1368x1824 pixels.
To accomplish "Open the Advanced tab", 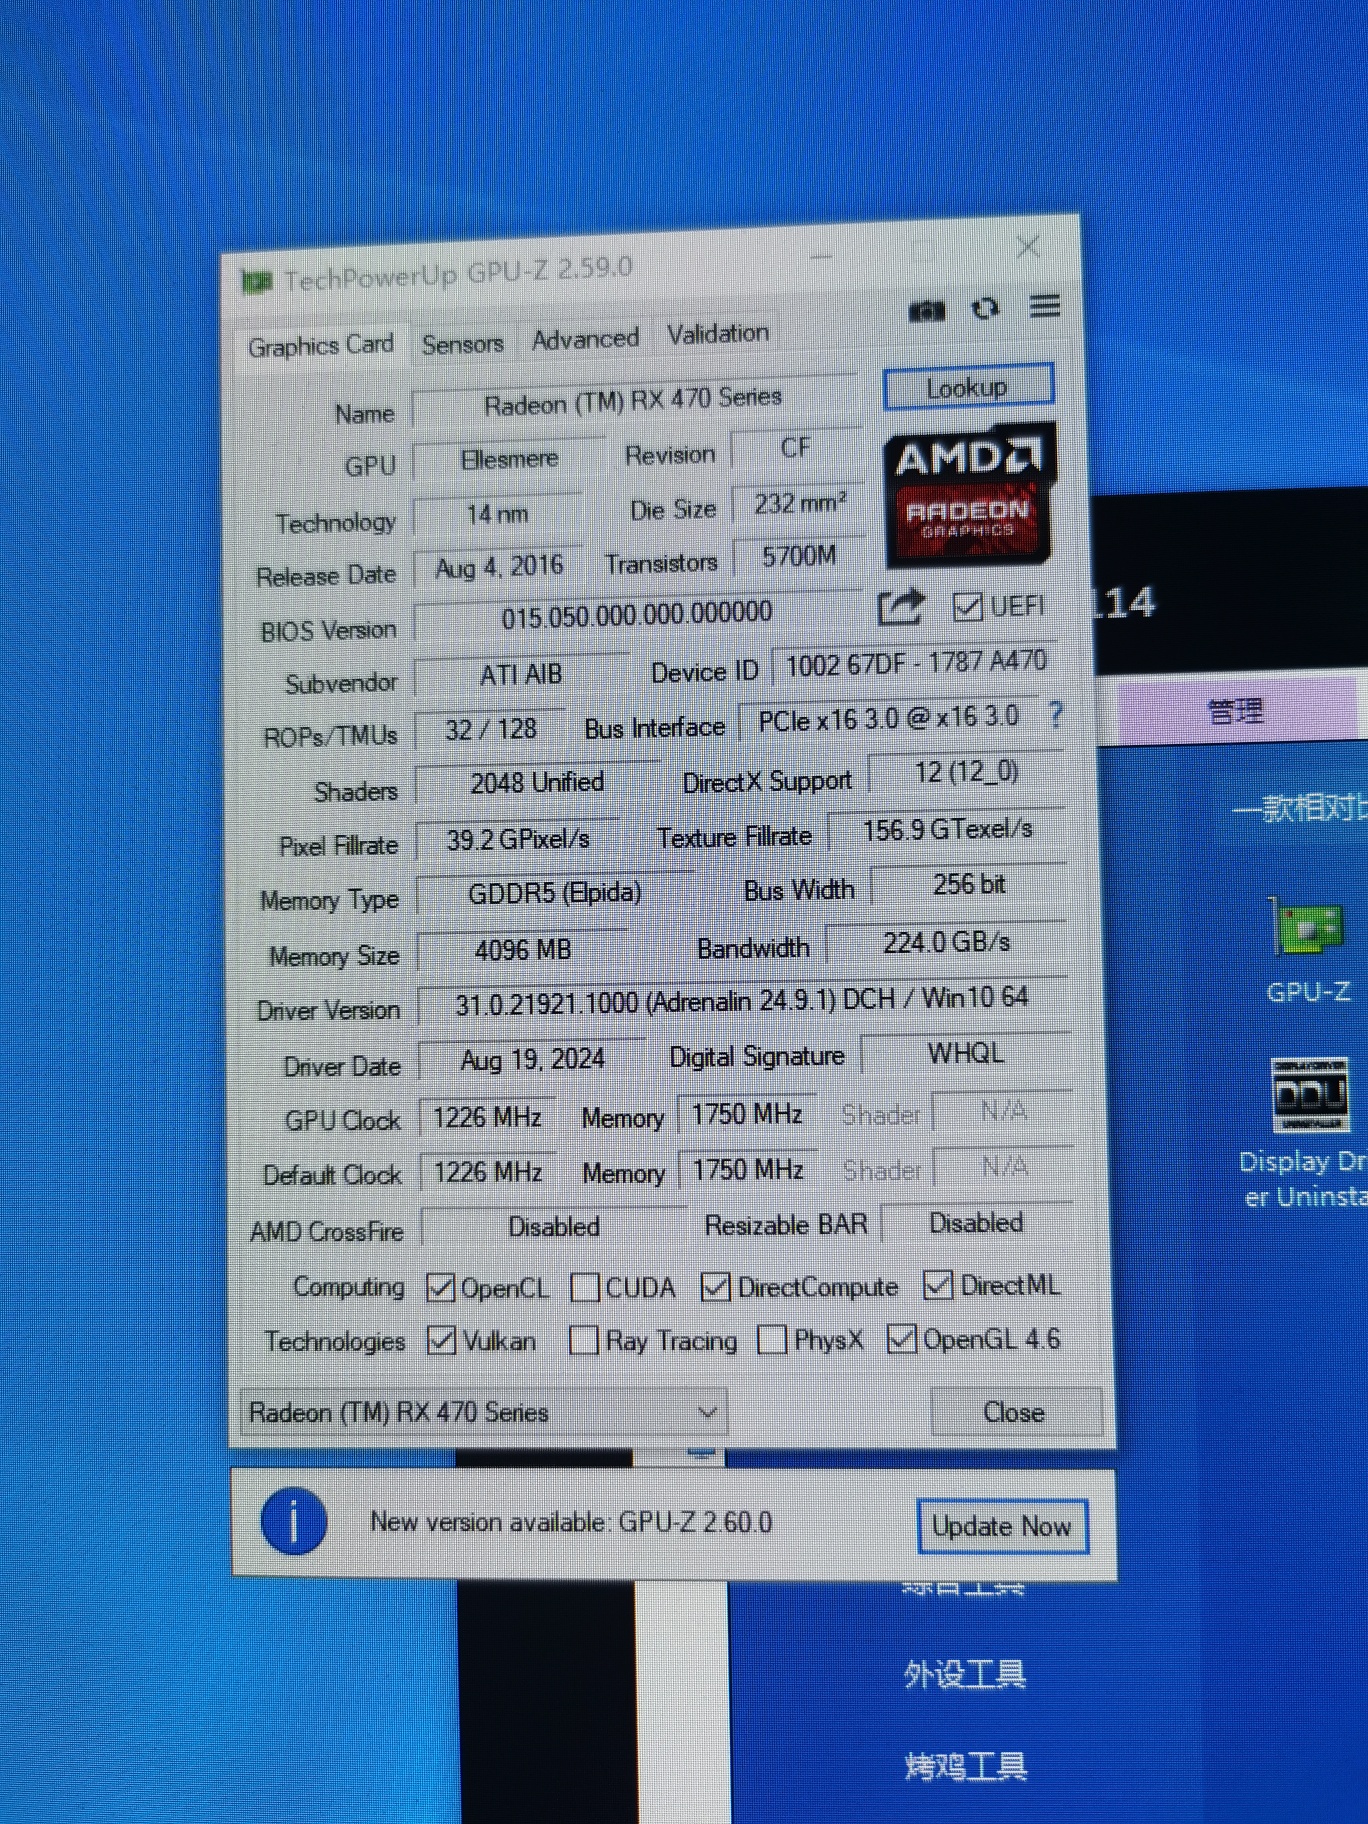I will pyautogui.click(x=585, y=339).
